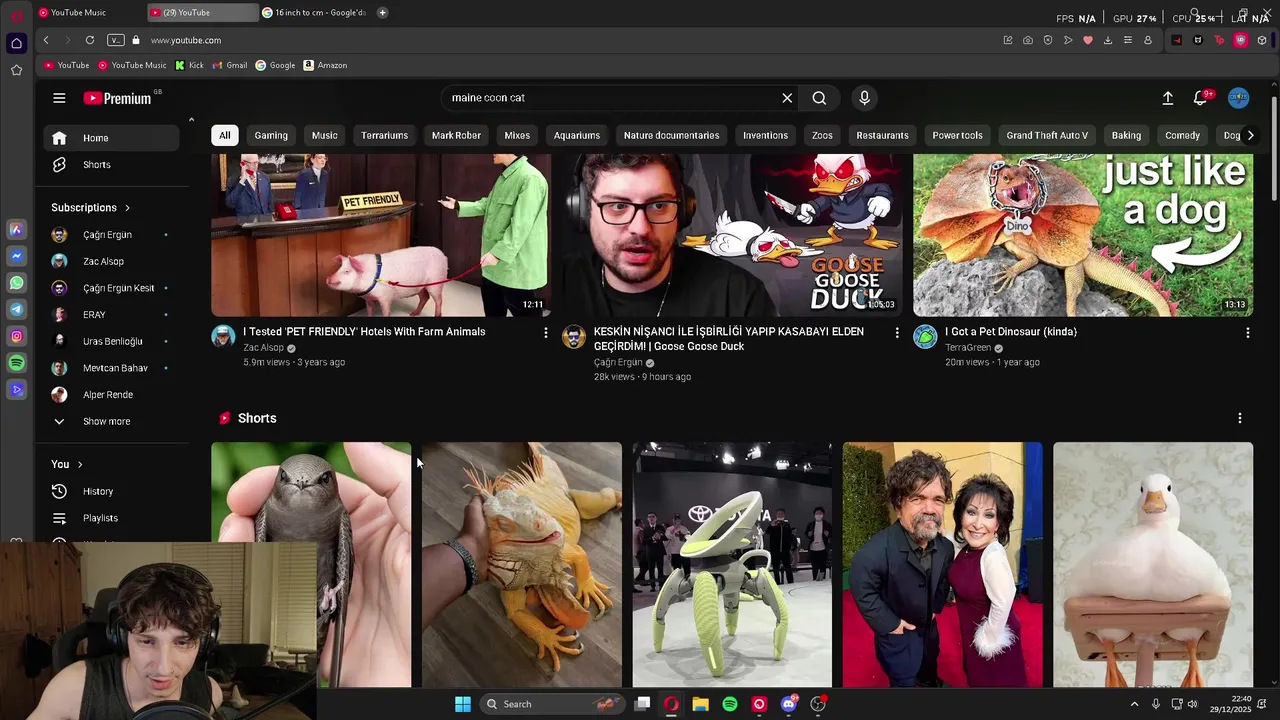Open Shorts in the sidebar
Viewport: 1280px width, 720px height.
pyautogui.click(x=112, y=164)
